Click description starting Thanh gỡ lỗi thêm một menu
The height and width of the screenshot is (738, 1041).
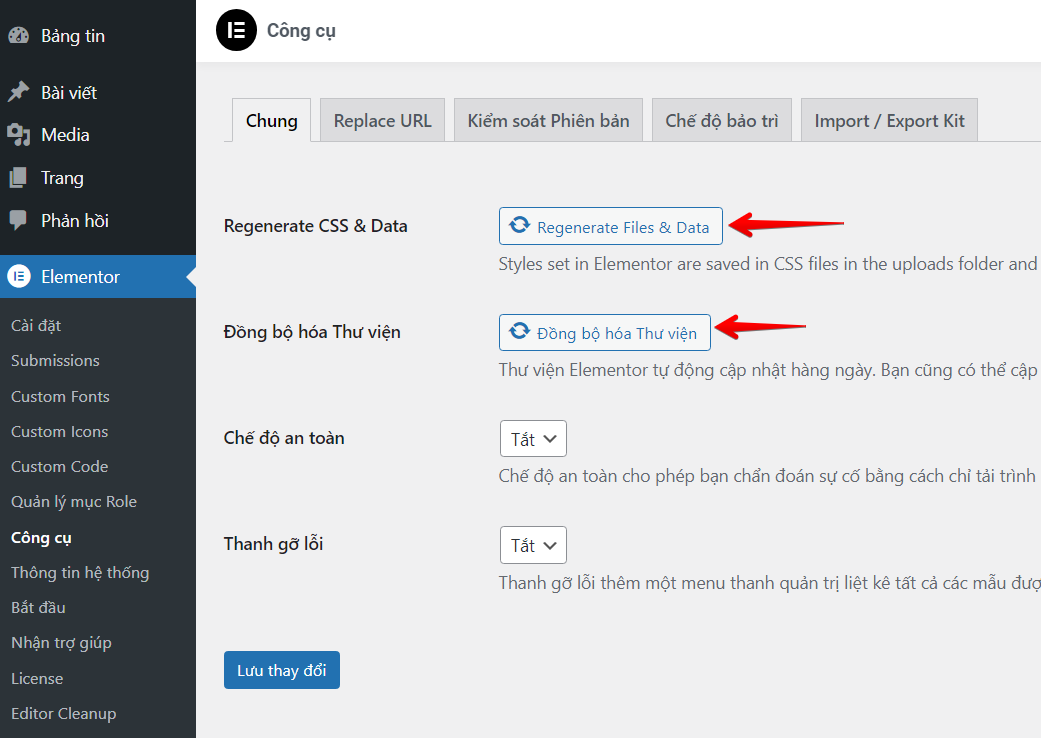pyautogui.click(x=769, y=583)
